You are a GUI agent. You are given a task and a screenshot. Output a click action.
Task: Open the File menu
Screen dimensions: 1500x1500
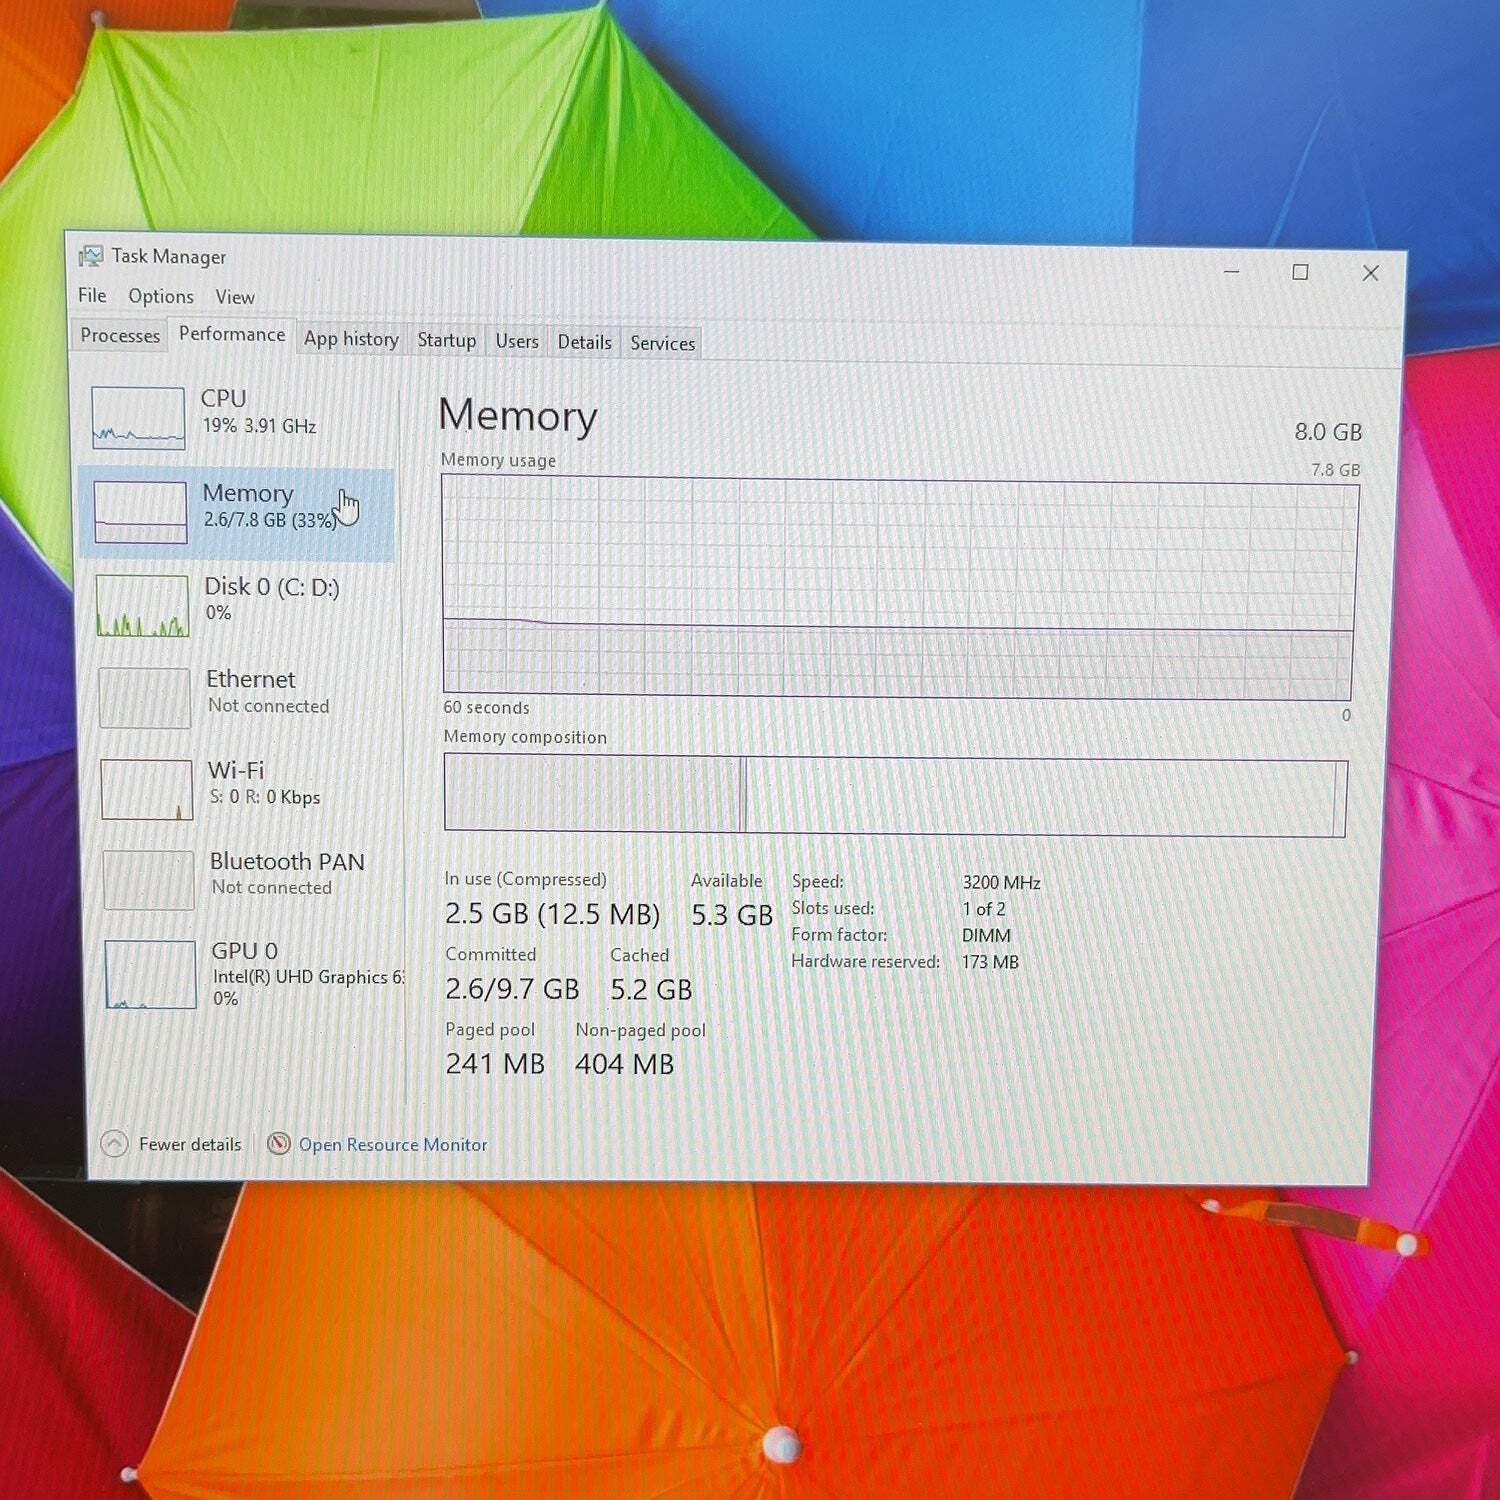pyautogui.click(x=92, y=295)
